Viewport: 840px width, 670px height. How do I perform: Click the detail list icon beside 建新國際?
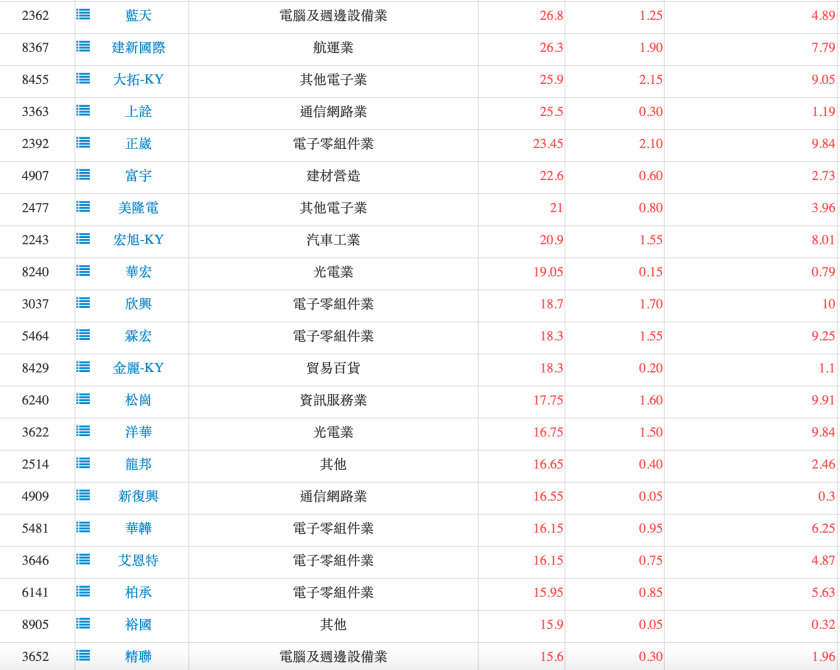pyautogui.click(x=84, y=48)
